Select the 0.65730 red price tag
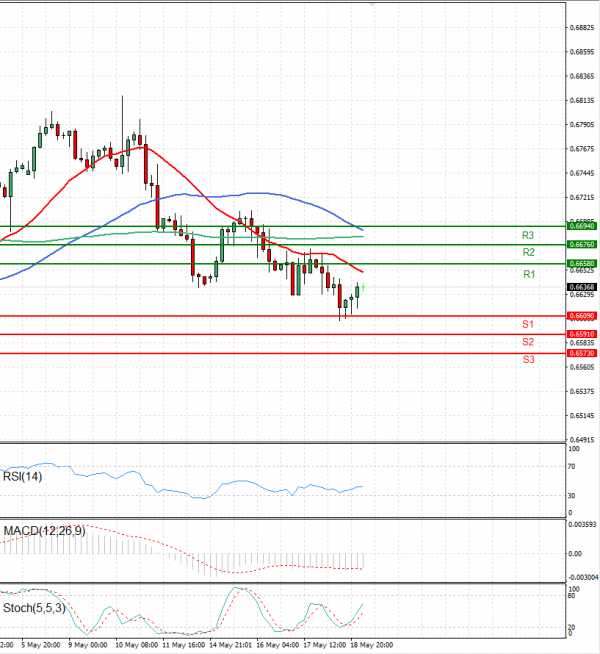The height and width of the screenshot is (654, 600). pyautogui.click(x=582, y=353)
